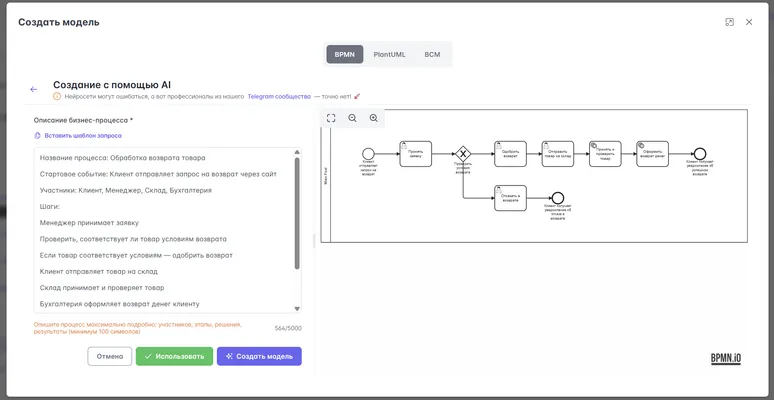774x400 pixels.
Task: Click the BPMN.iO logo
Action: click(x=725, y=358)
